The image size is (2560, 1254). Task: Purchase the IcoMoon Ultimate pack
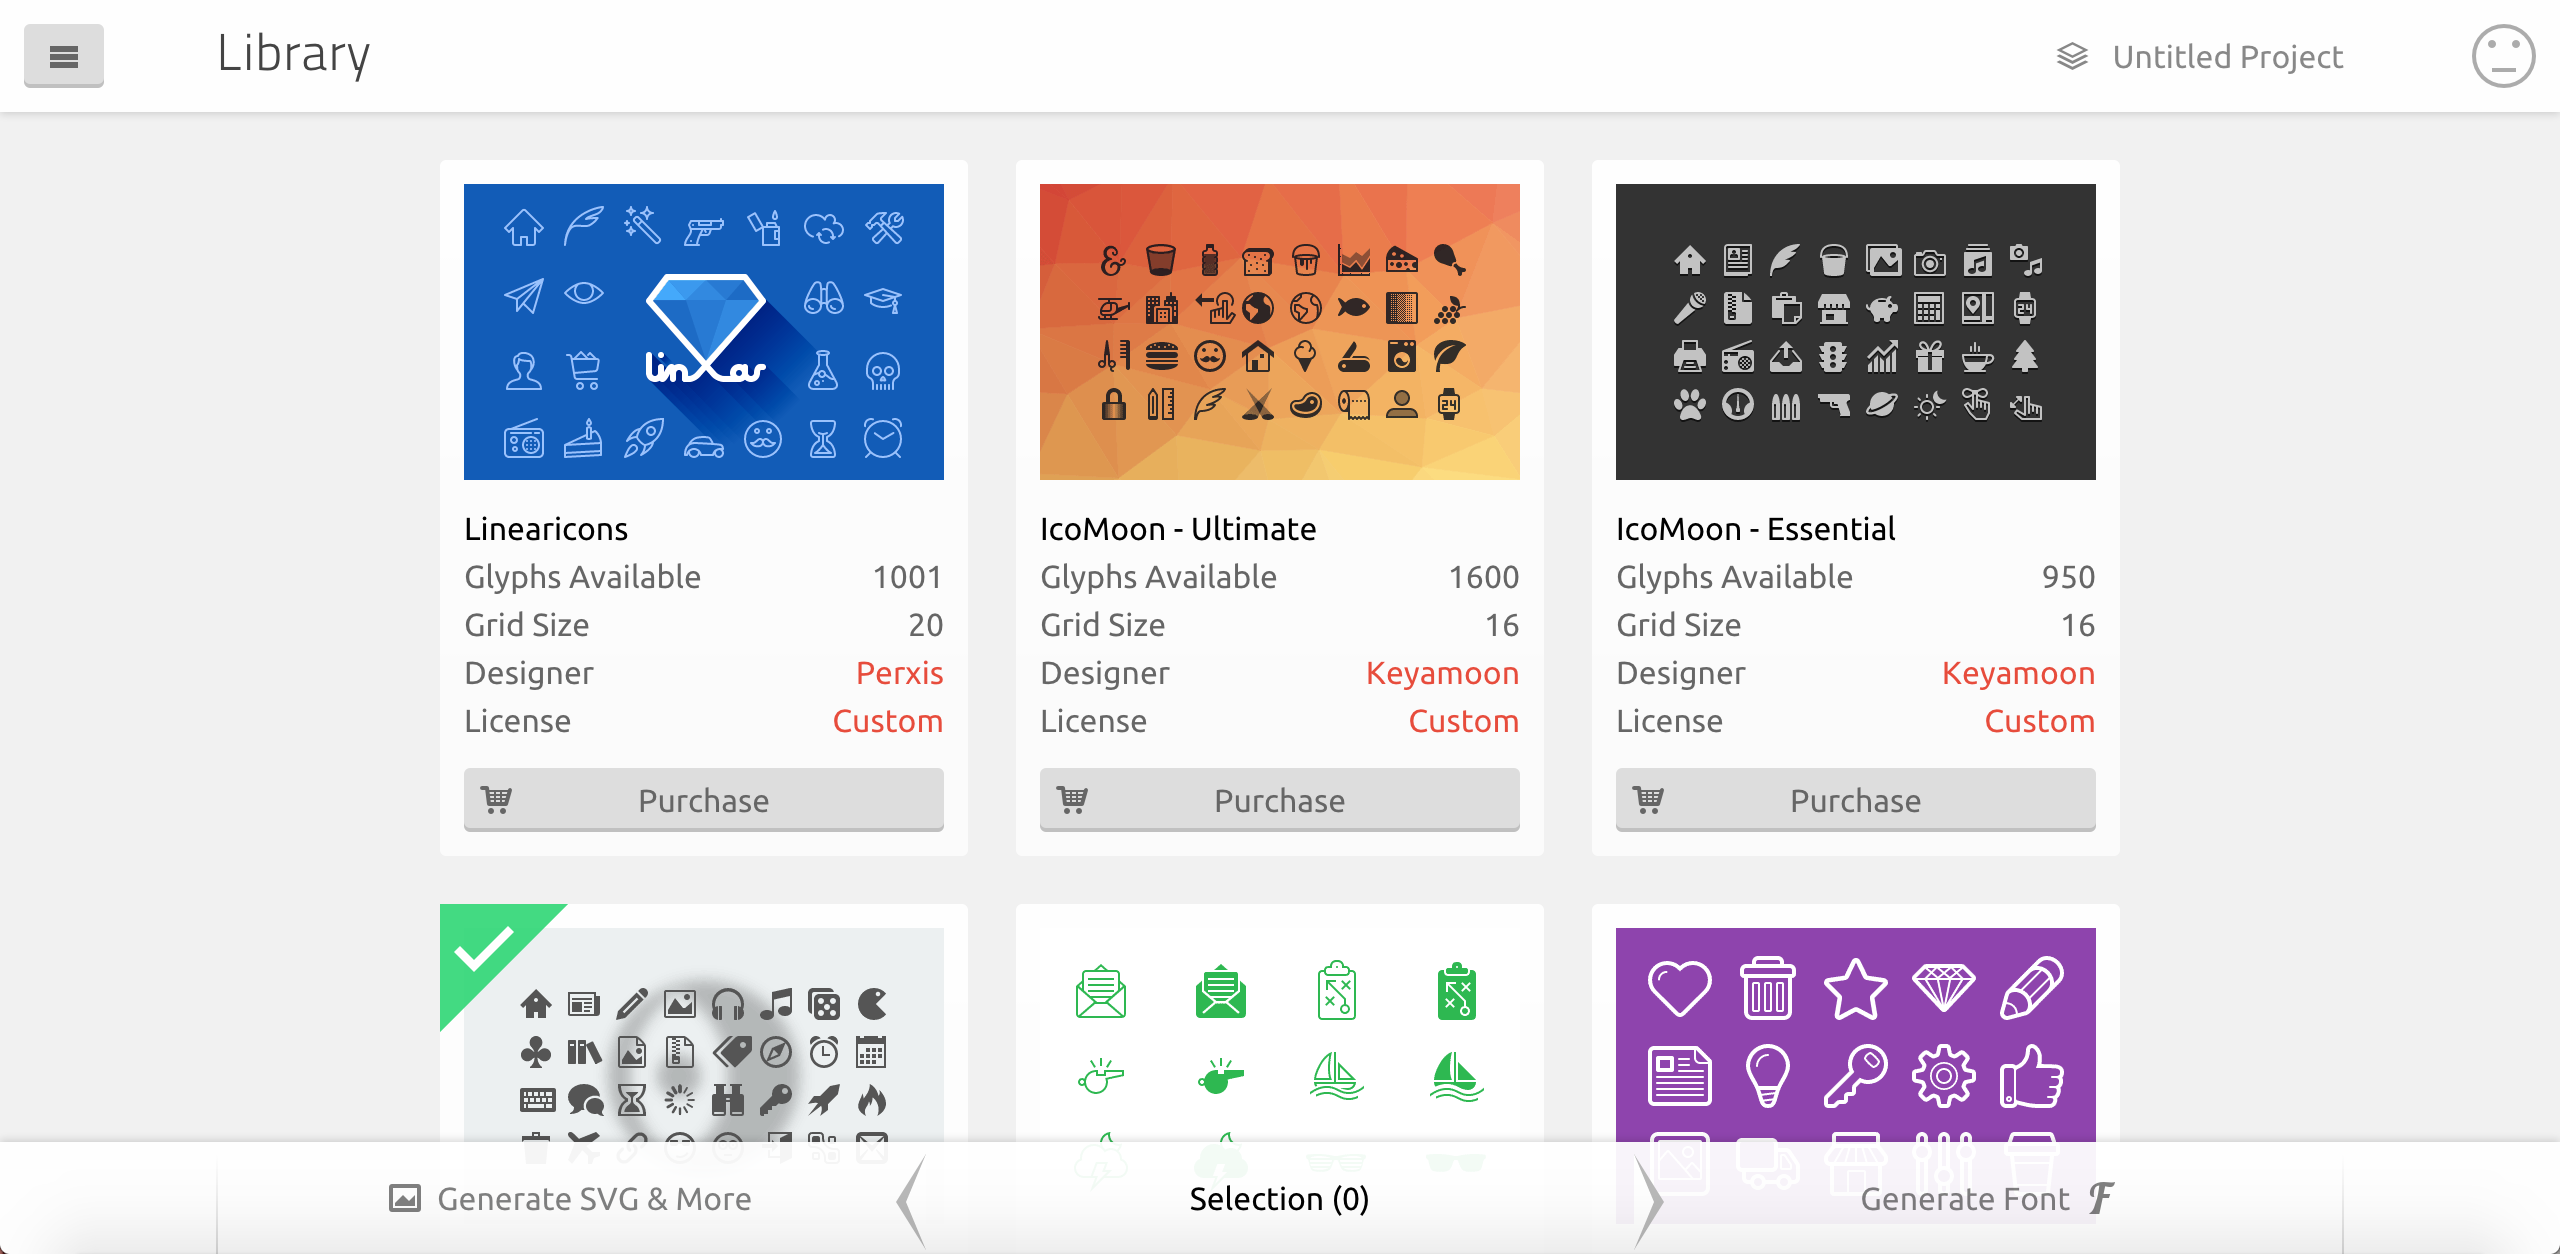point(1279,800)
